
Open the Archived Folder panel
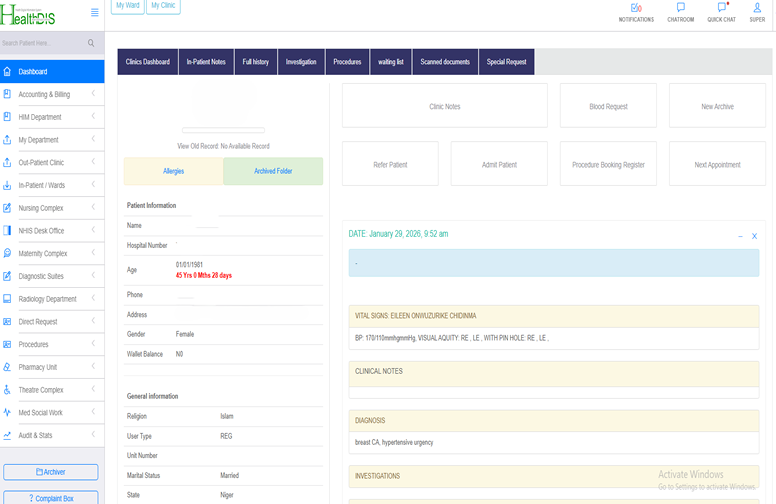[x=273, y=171]
